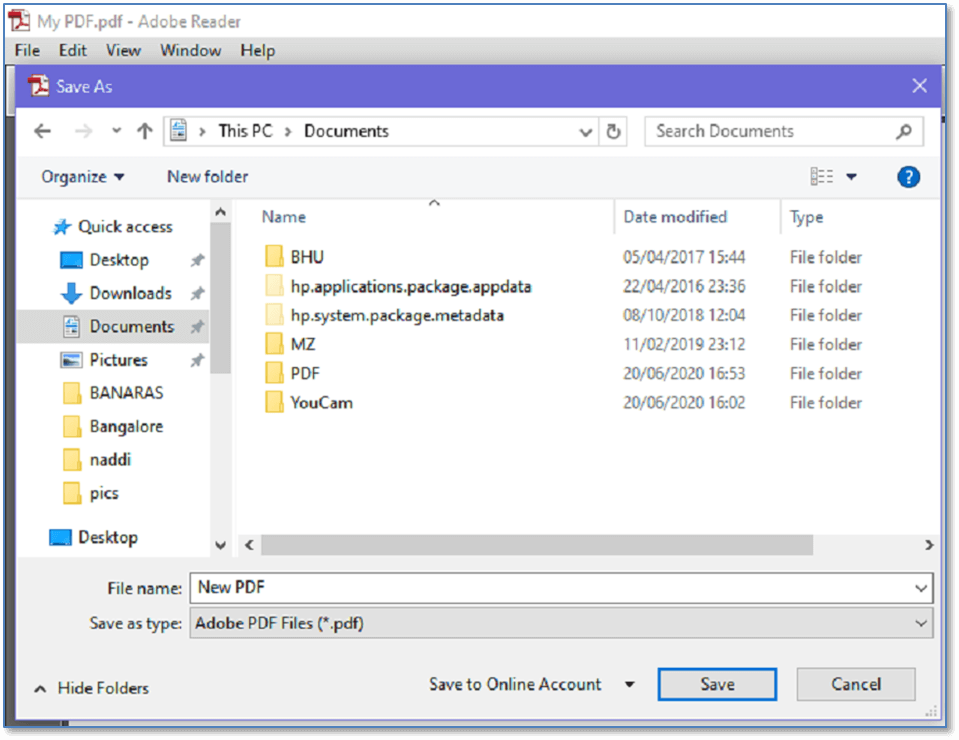Screen dimensions: 959x740
Task: Click the Back arrow navigation icon
Action: [42, 131]
